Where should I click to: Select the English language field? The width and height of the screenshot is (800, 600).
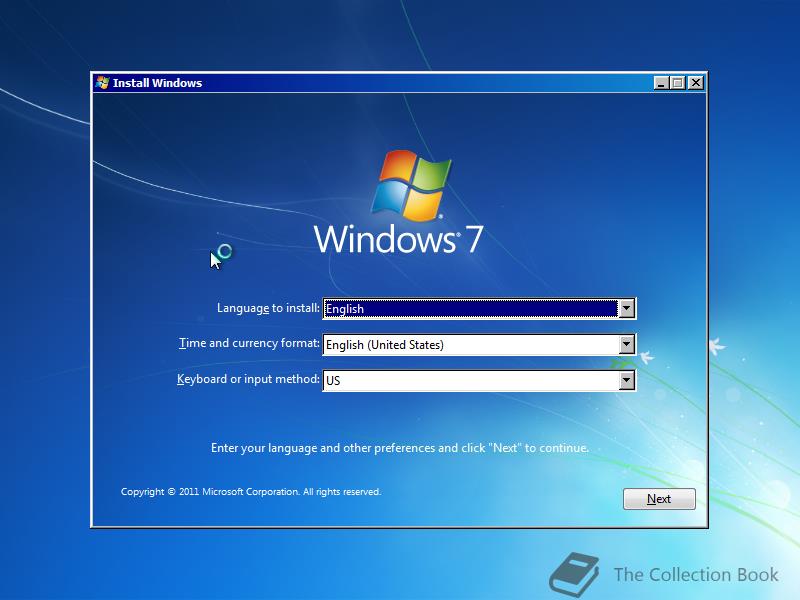479,309
